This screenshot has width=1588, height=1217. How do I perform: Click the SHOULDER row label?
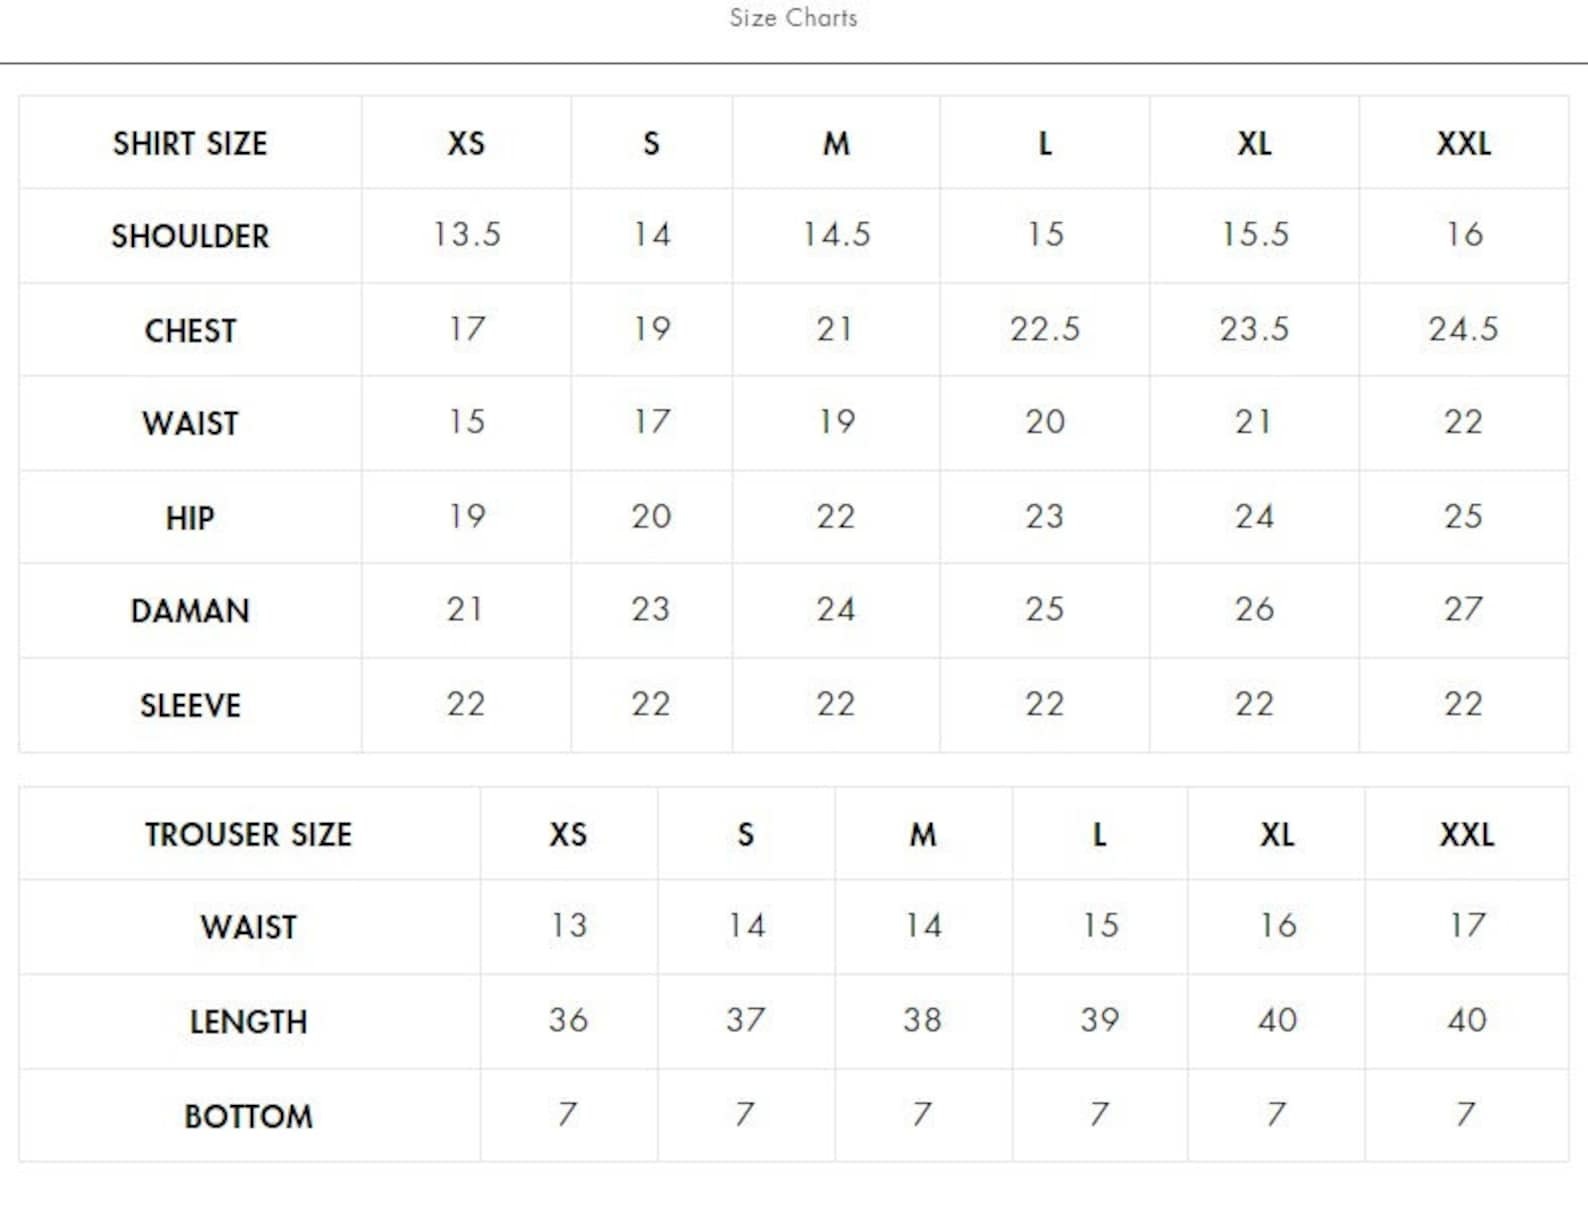(x=190, y=237)
